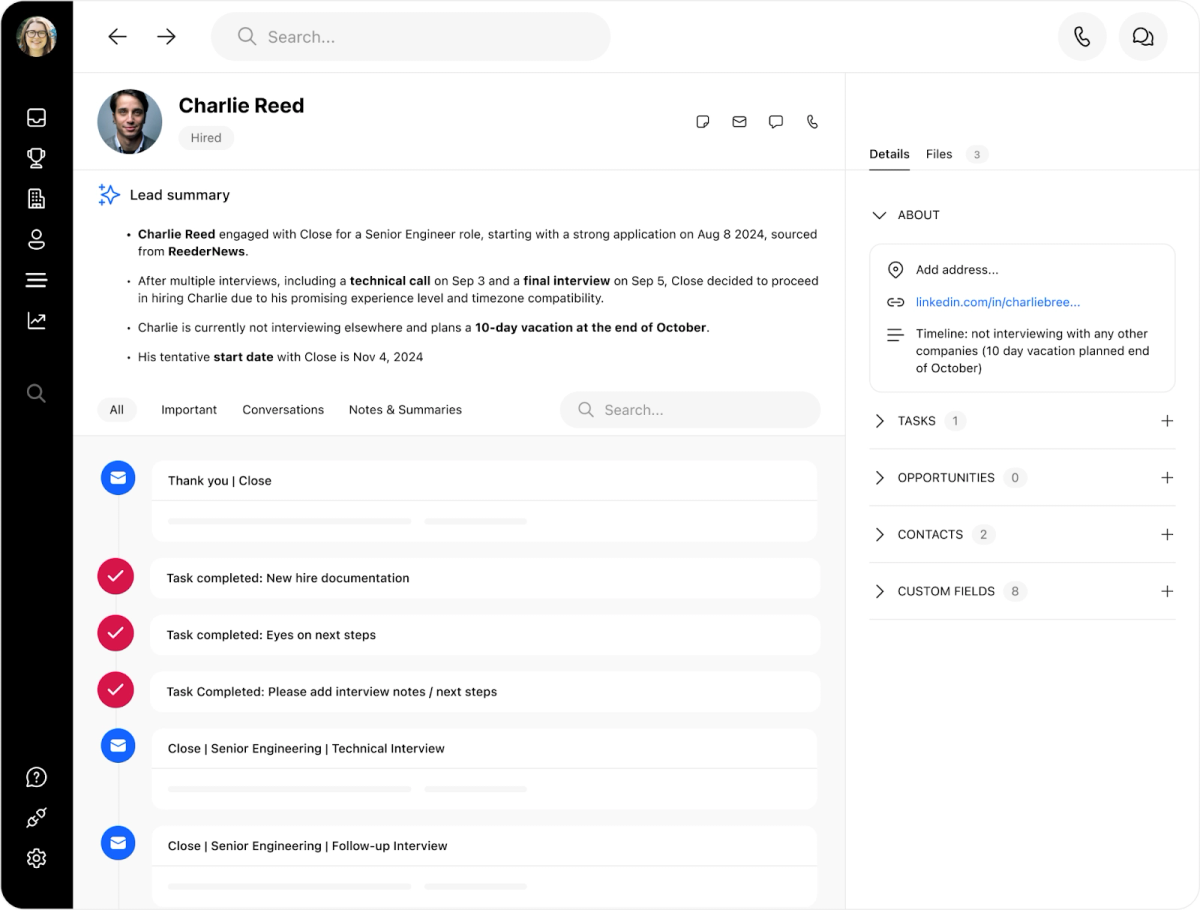The height and width of the screenshot is (910, 1200).
Task: Open 'Please add interview notes / next steps' task
Action: coord(485,692)
